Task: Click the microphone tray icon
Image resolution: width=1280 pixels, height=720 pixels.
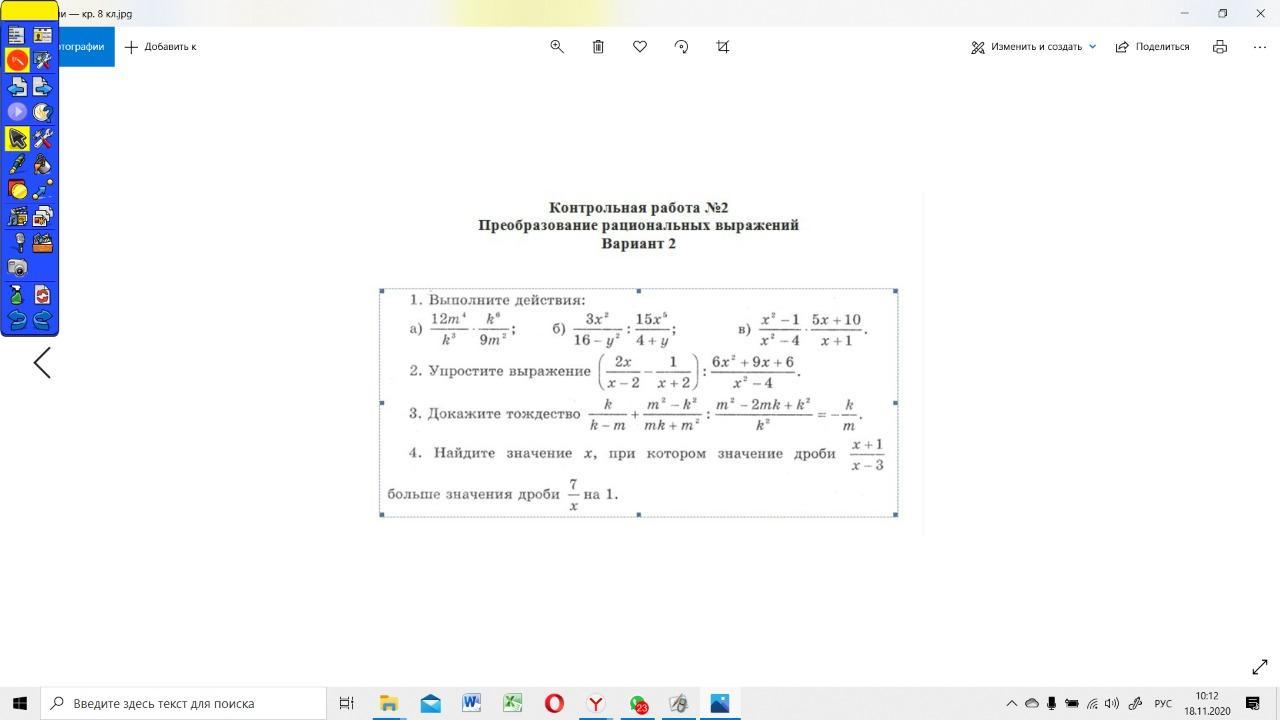Action: 1051,703
